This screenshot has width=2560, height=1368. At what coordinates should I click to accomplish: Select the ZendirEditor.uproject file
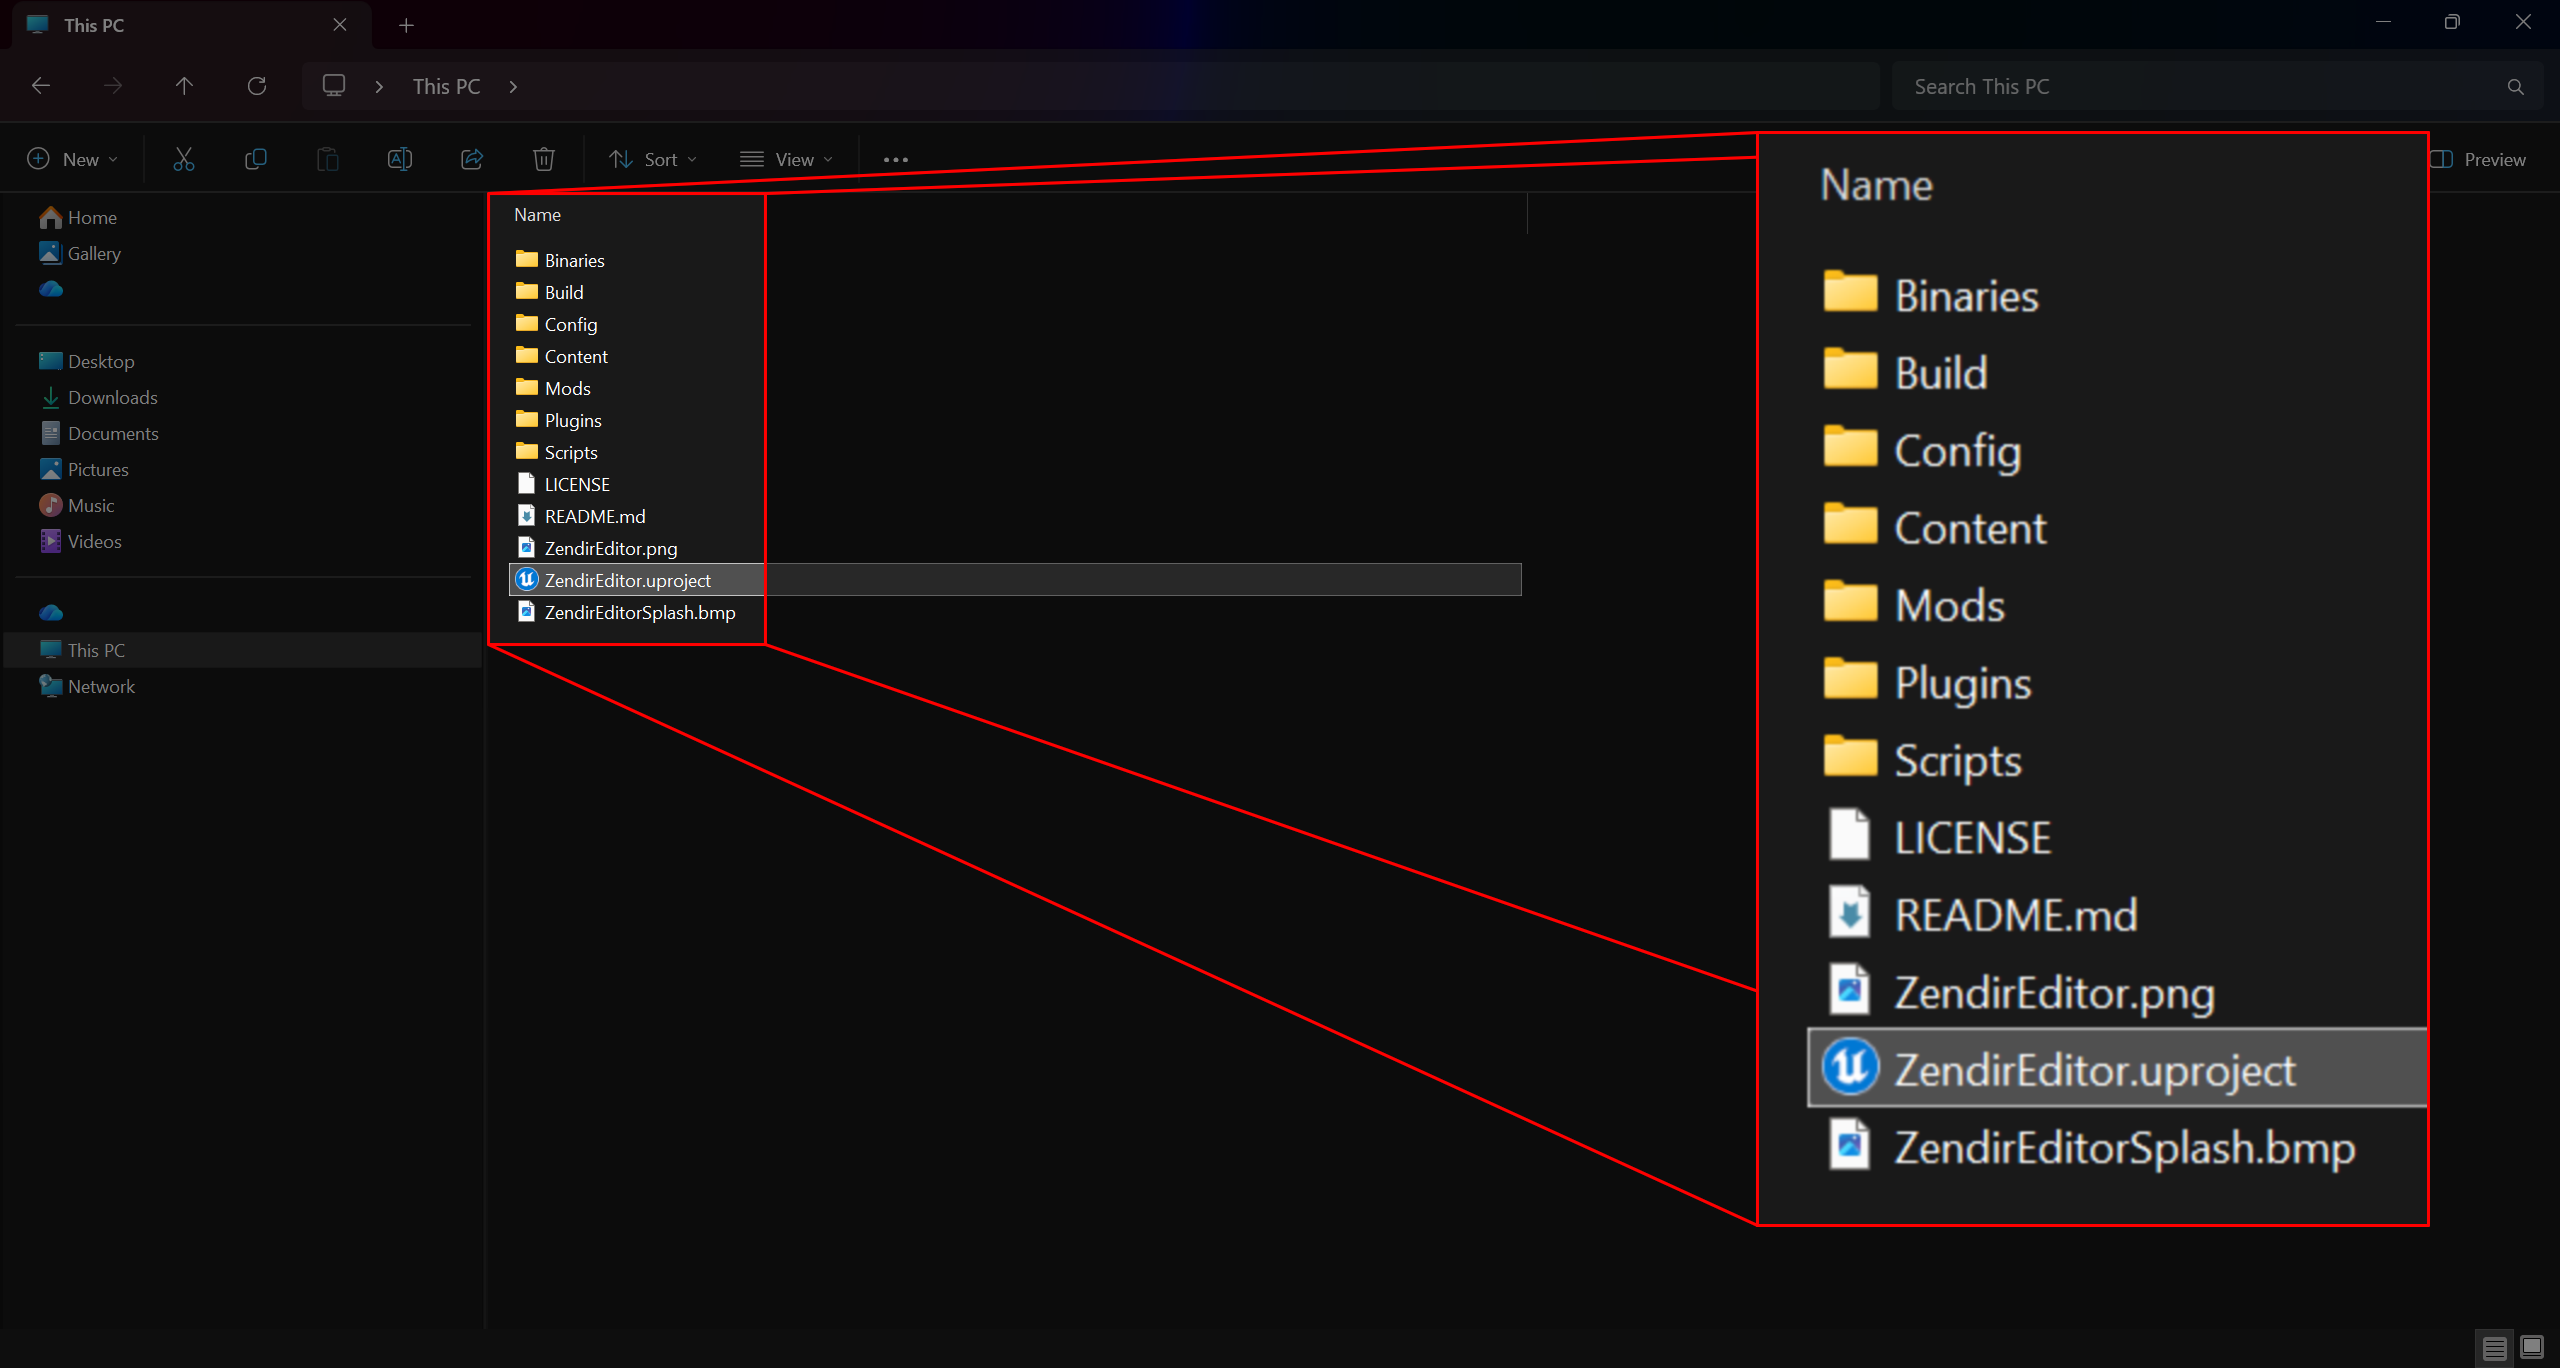(x=627, y=580)
